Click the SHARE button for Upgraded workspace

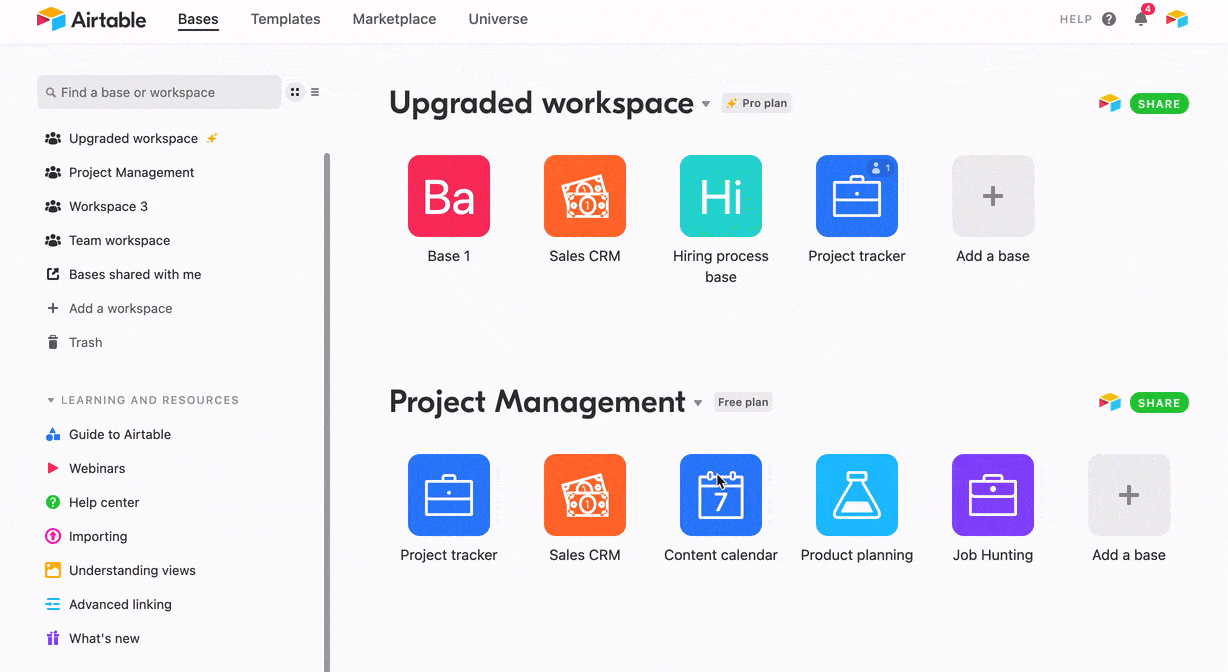1158,103
